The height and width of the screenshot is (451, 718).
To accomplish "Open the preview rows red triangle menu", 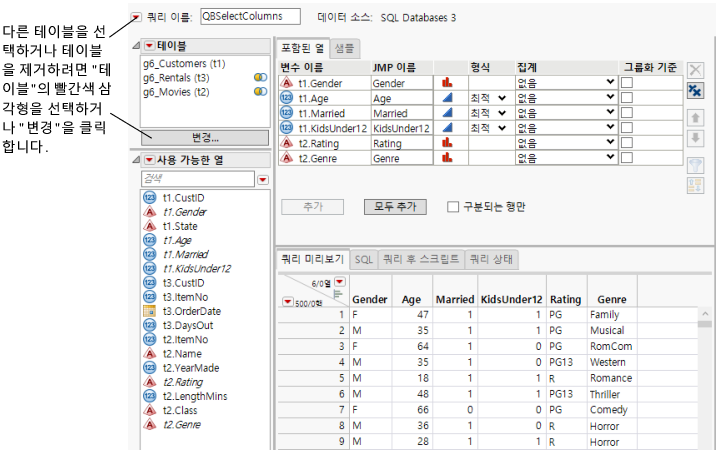I will pos(288,302).
